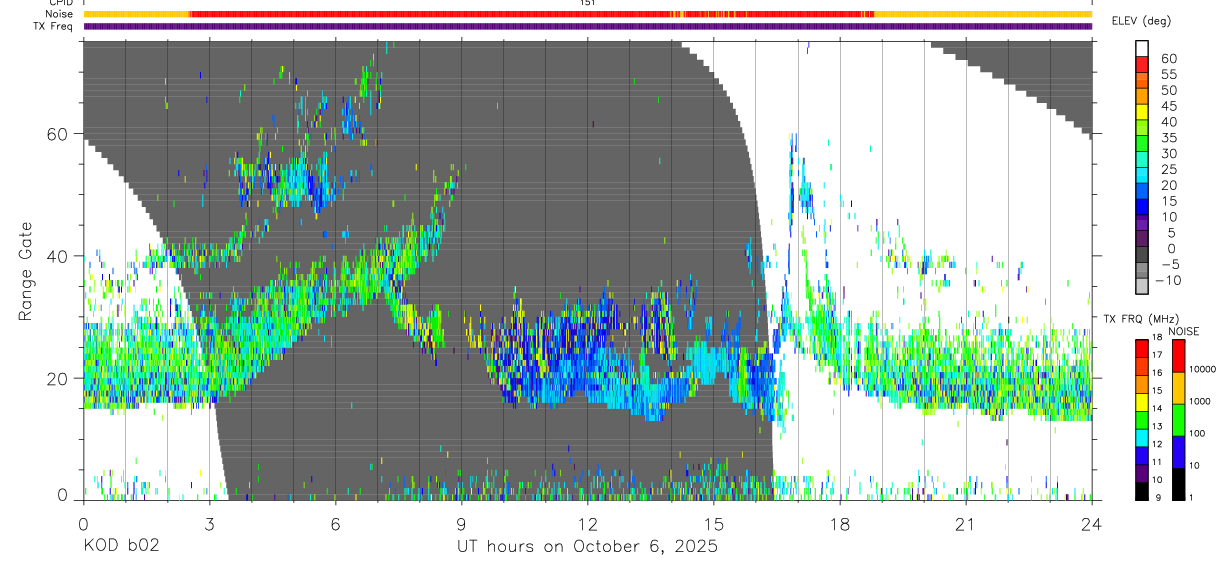Click the ELEV colorbar label '50'
The width and height of the screenshot is (1228, 567).
coord(1167,90)
